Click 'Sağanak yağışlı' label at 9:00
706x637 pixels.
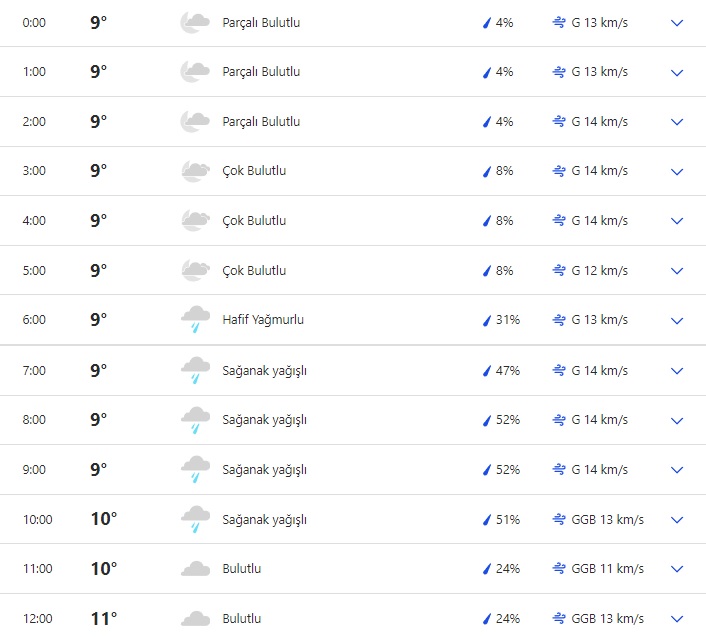264,470
